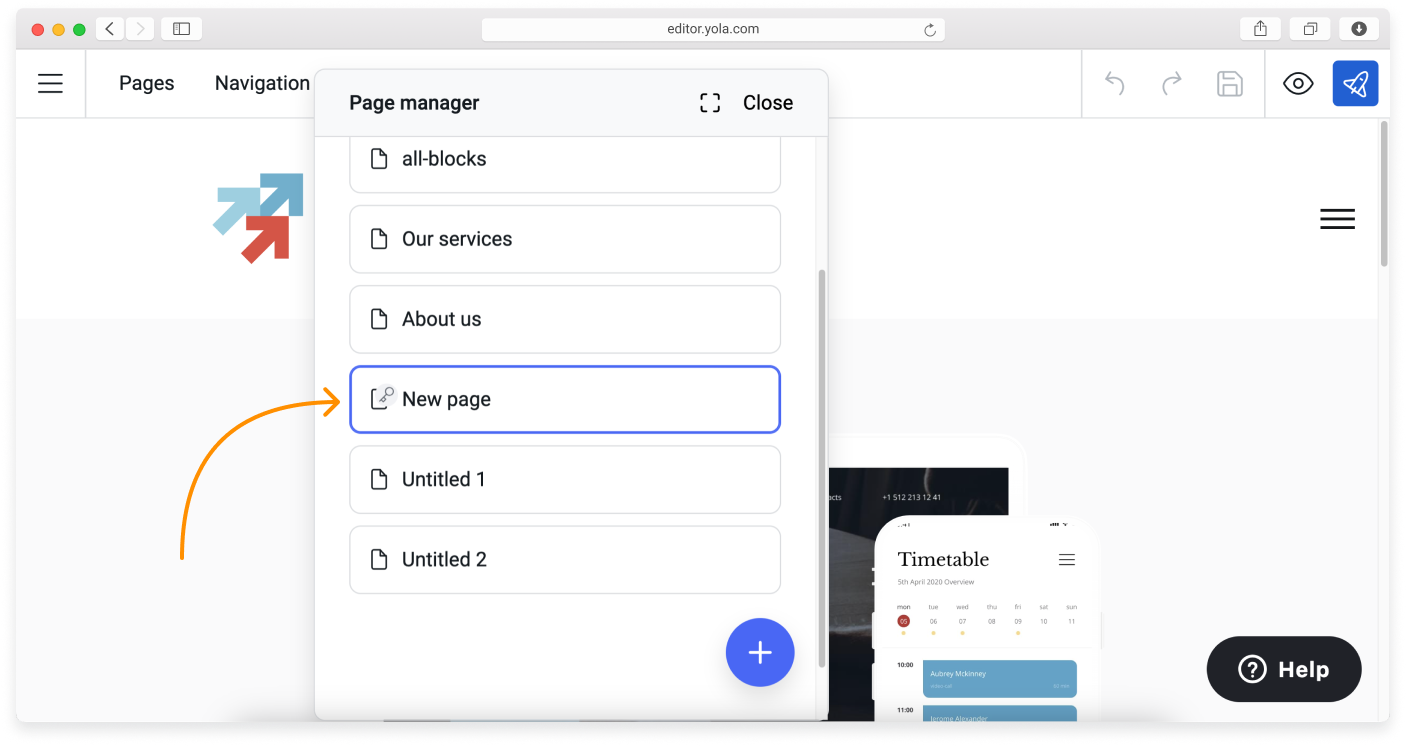Publish site with the rocket icon
The height and width of the screenshot is (746, 1406).
[1355, 84]
